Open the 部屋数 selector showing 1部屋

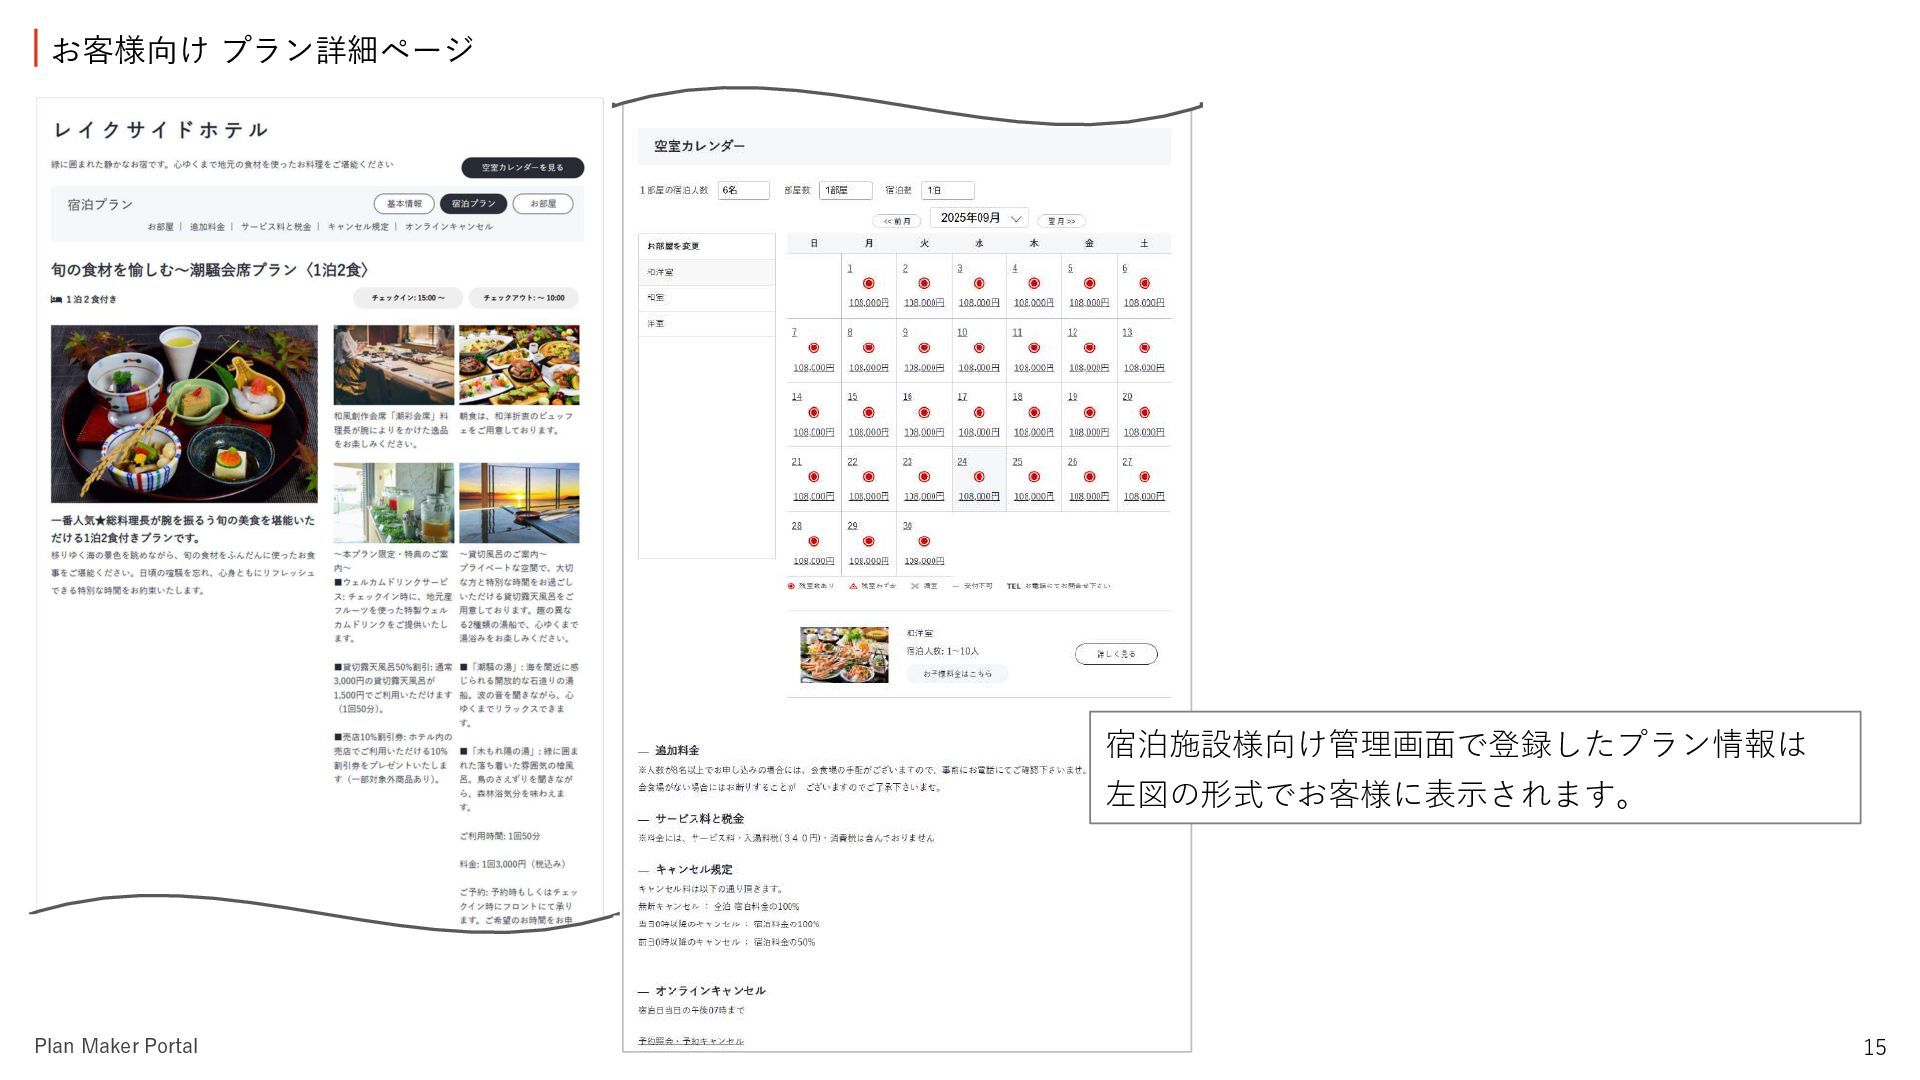tap(845, 190)
